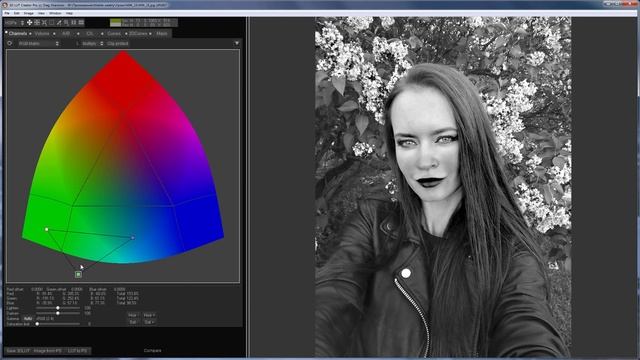The height and width of the screenshot is (360, 640).
Task: Toggle the Channels enable dot
Action: [x=6, y=32]
